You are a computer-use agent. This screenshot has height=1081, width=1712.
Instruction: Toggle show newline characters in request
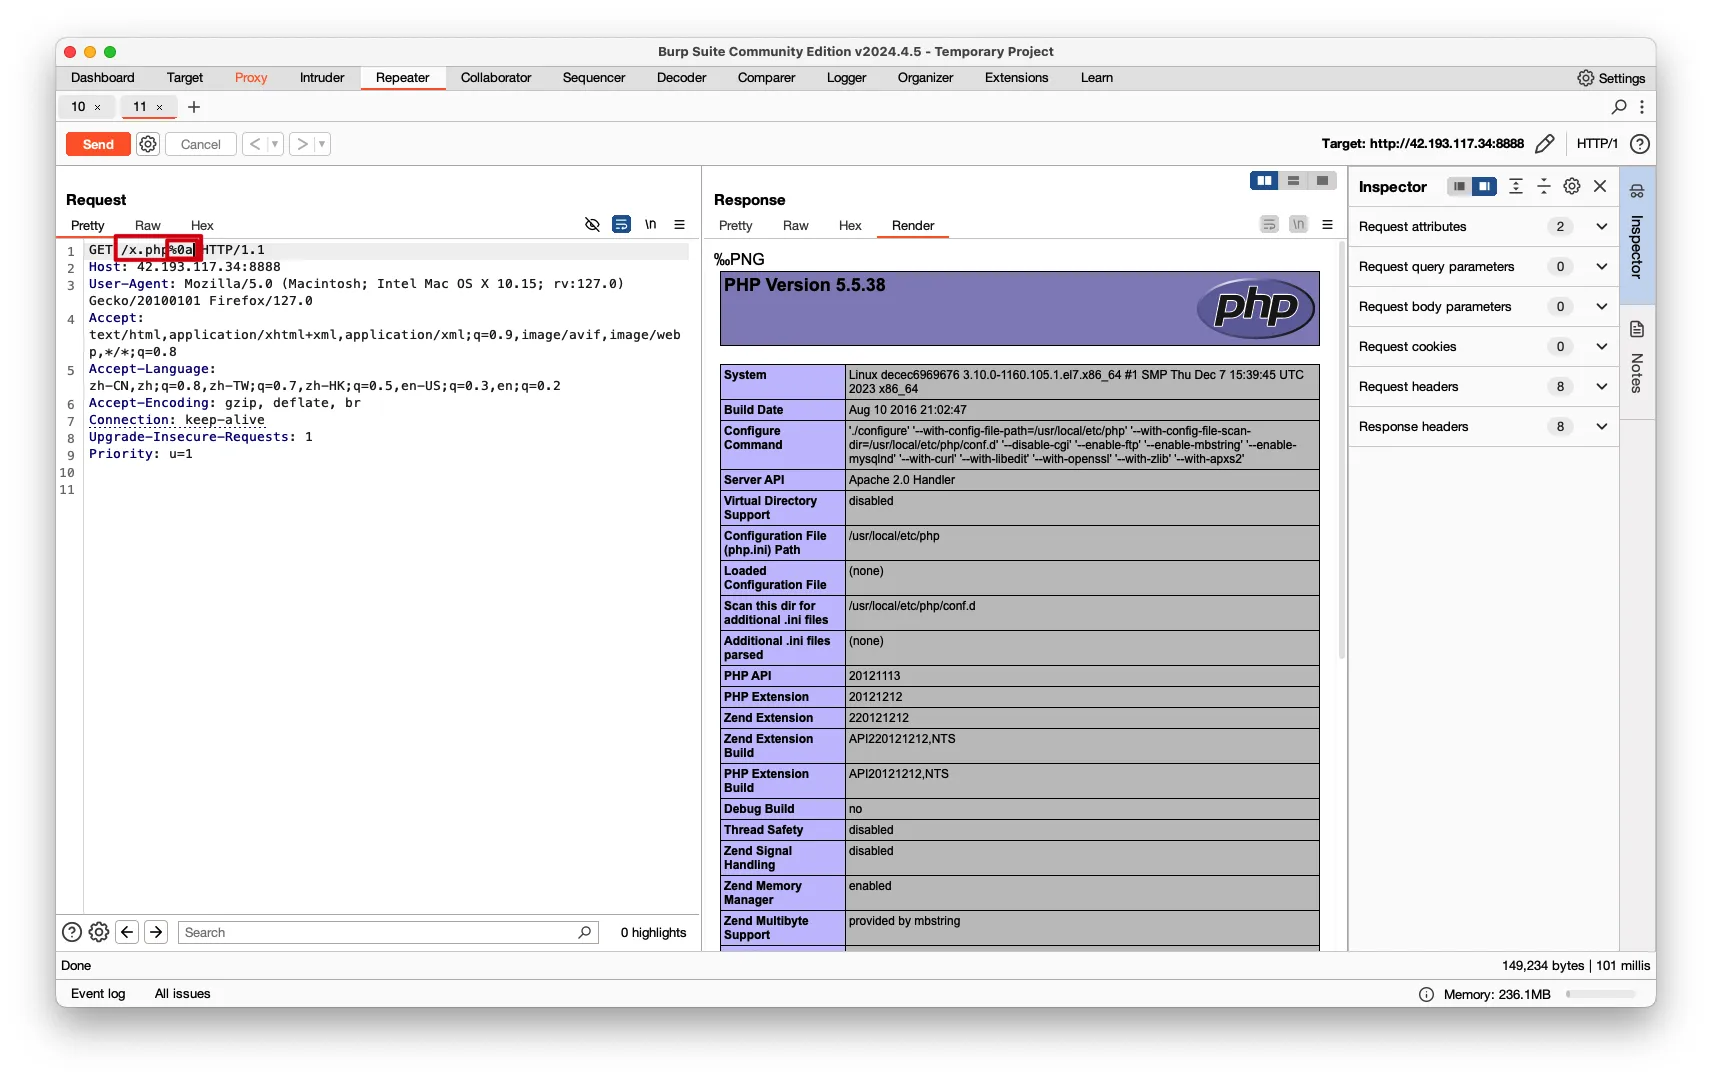coord(651,225)
